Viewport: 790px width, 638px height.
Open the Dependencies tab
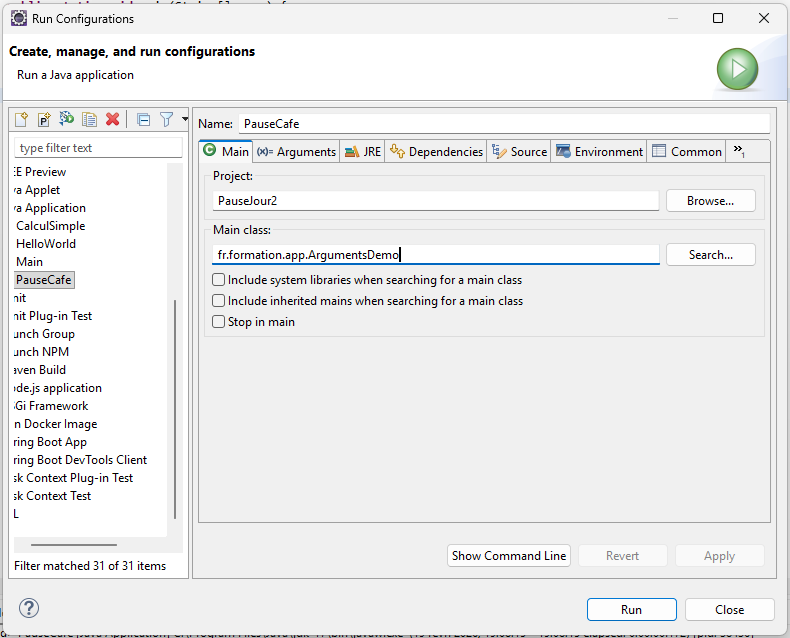pos(436,152)
